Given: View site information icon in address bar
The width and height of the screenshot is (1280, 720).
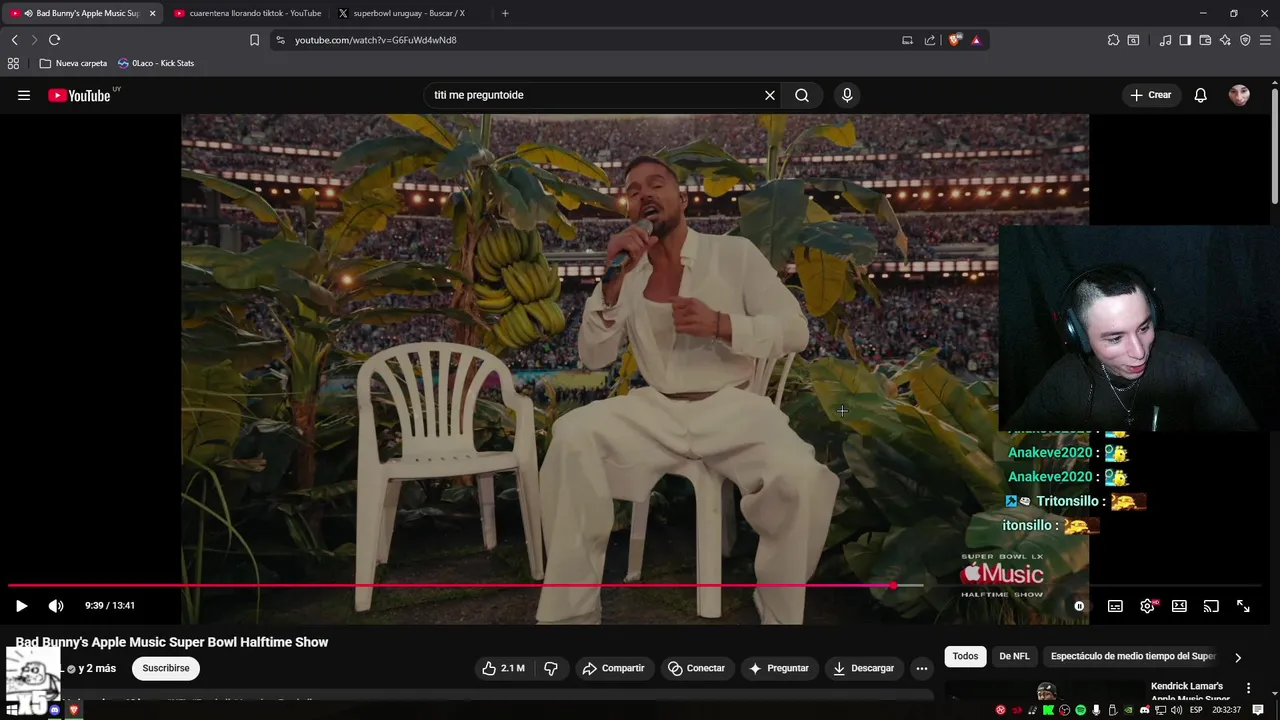Looking at the screenshot, I should click(x=280, y=40).
